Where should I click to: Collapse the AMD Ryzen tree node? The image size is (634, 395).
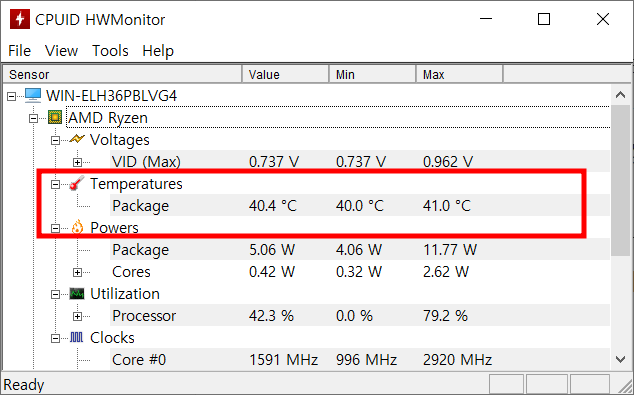[x=34, y=118]
